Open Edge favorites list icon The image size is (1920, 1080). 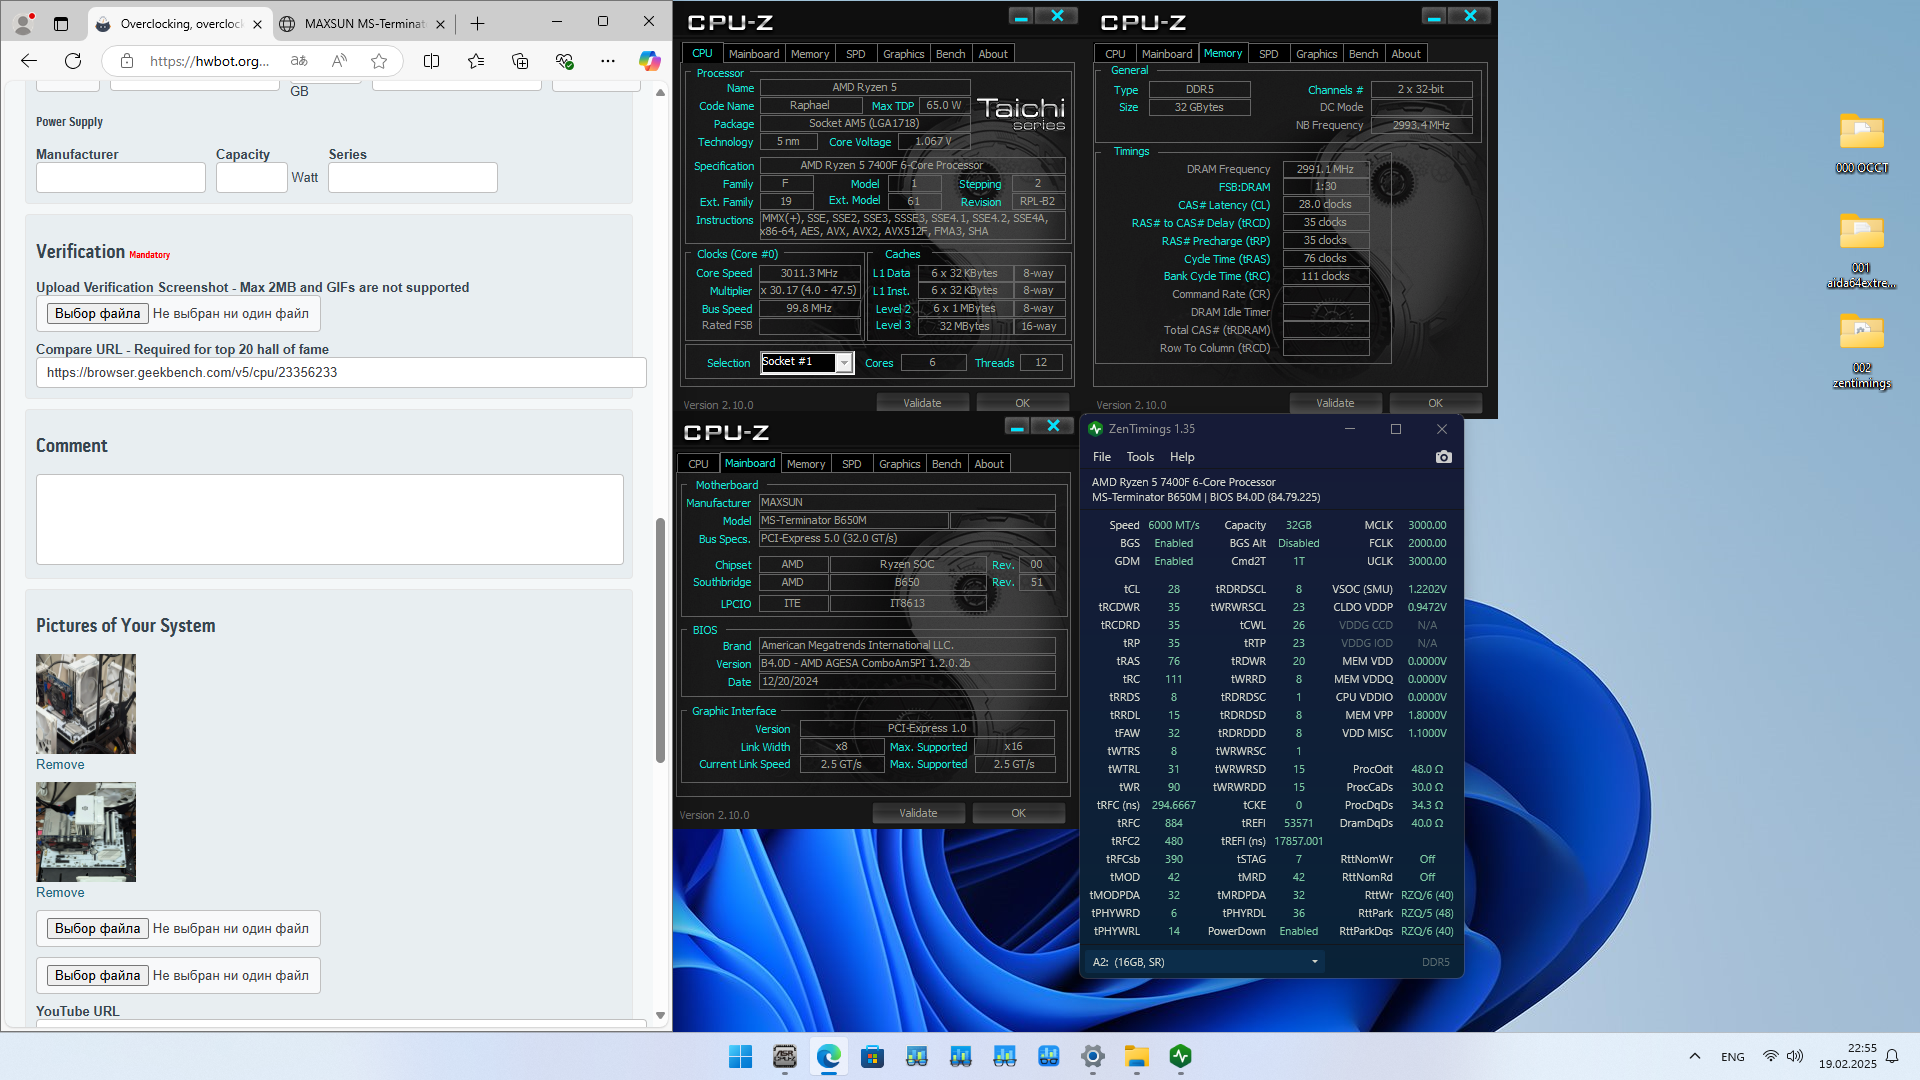point(476,61)
